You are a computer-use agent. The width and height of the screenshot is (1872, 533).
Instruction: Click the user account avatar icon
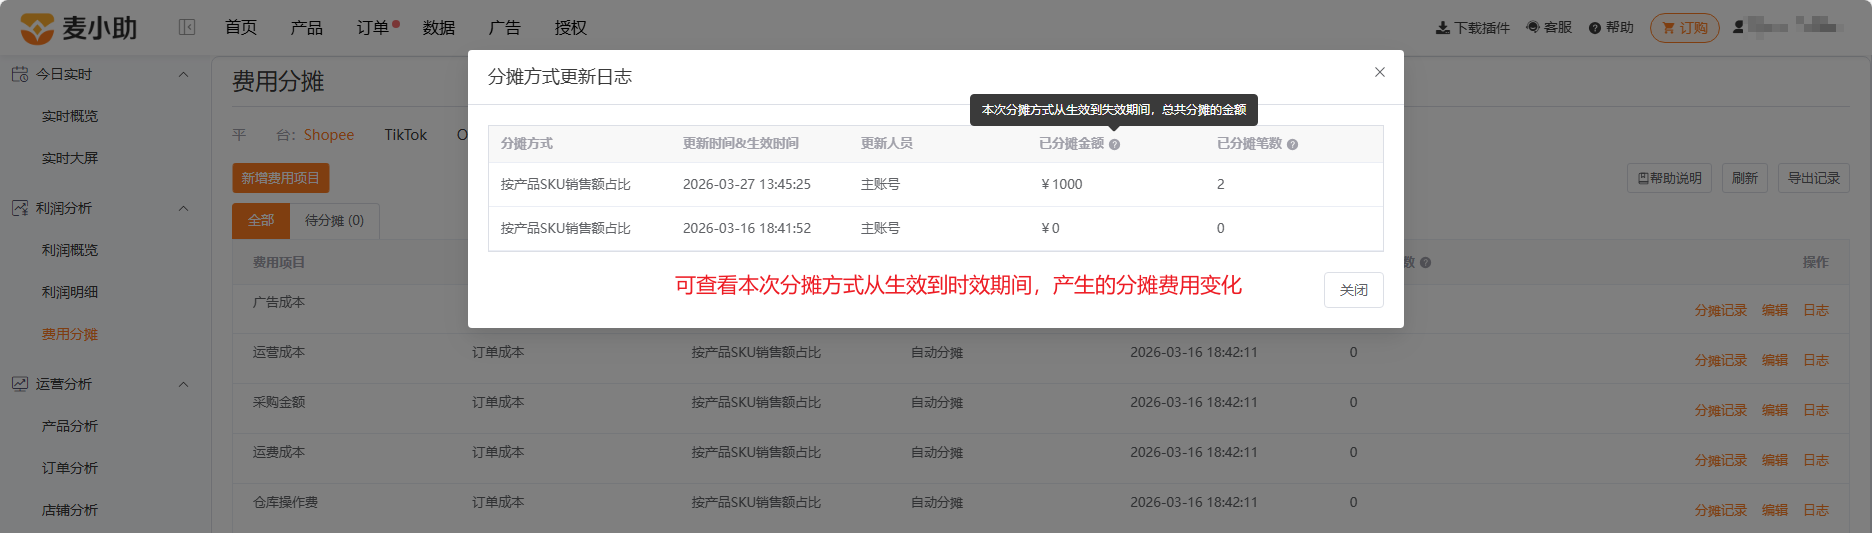click(x=1739, y=27)
